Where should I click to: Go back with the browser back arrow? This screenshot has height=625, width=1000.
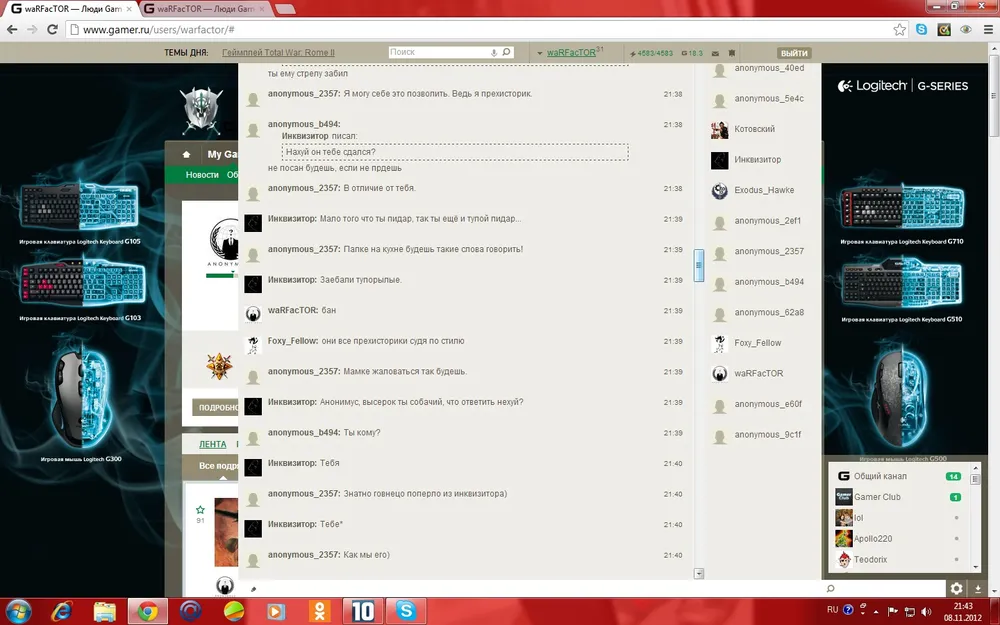12,29
